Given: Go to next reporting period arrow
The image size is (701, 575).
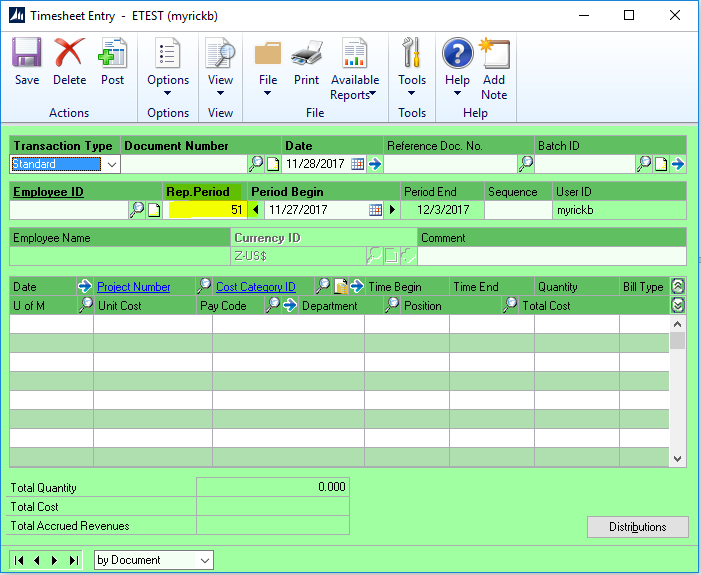Looking at the screenshot, I should click(x=392, y=209).
